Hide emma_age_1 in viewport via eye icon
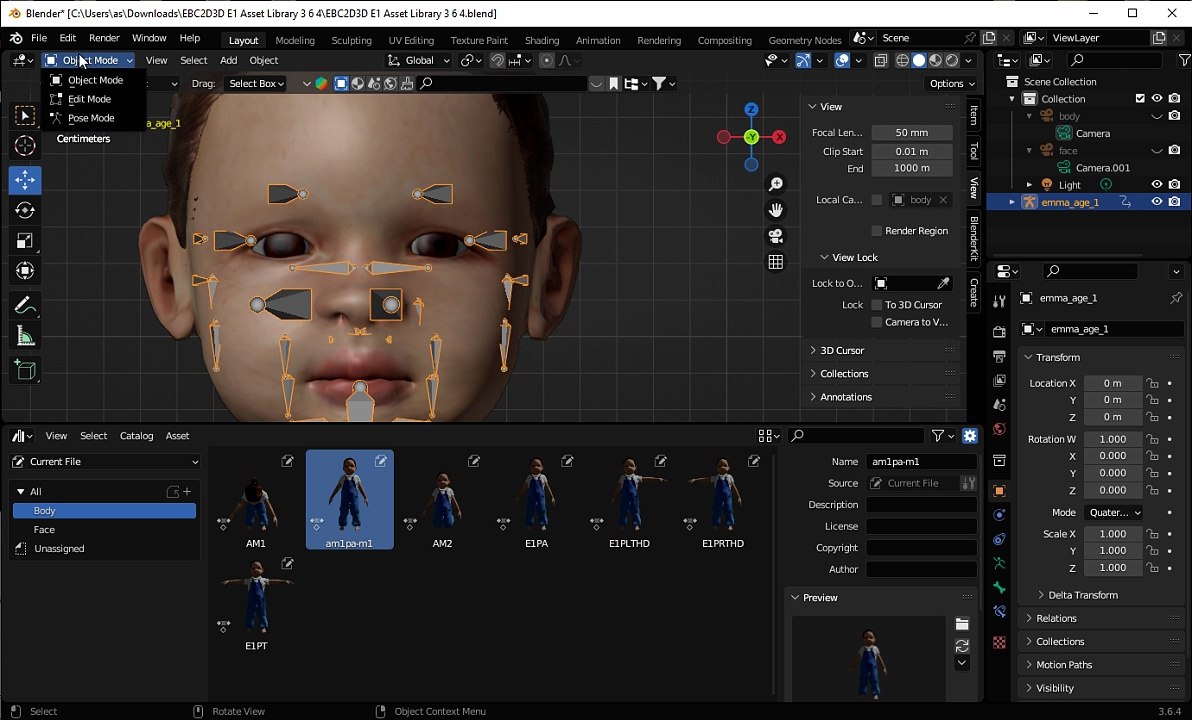Viewport: 1192px width, 720px height. (x=1156, y=201)
